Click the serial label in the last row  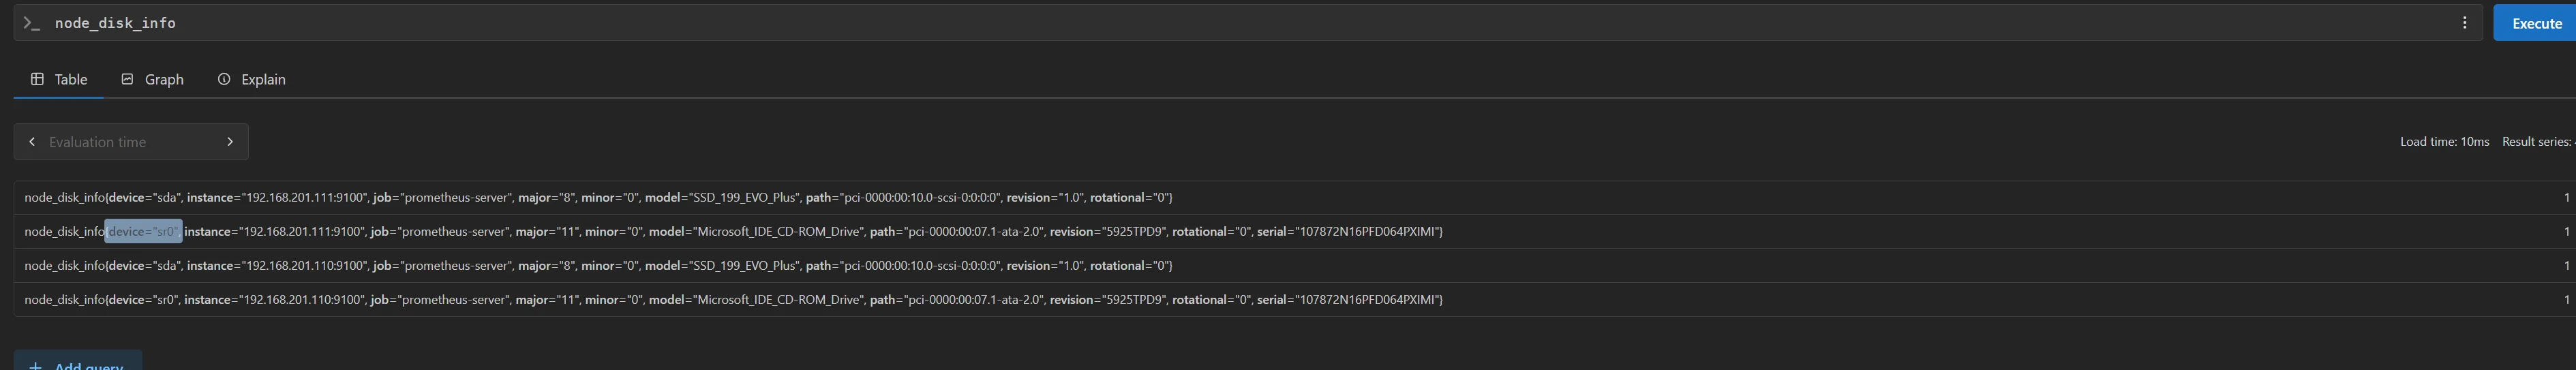[1348, 300]
